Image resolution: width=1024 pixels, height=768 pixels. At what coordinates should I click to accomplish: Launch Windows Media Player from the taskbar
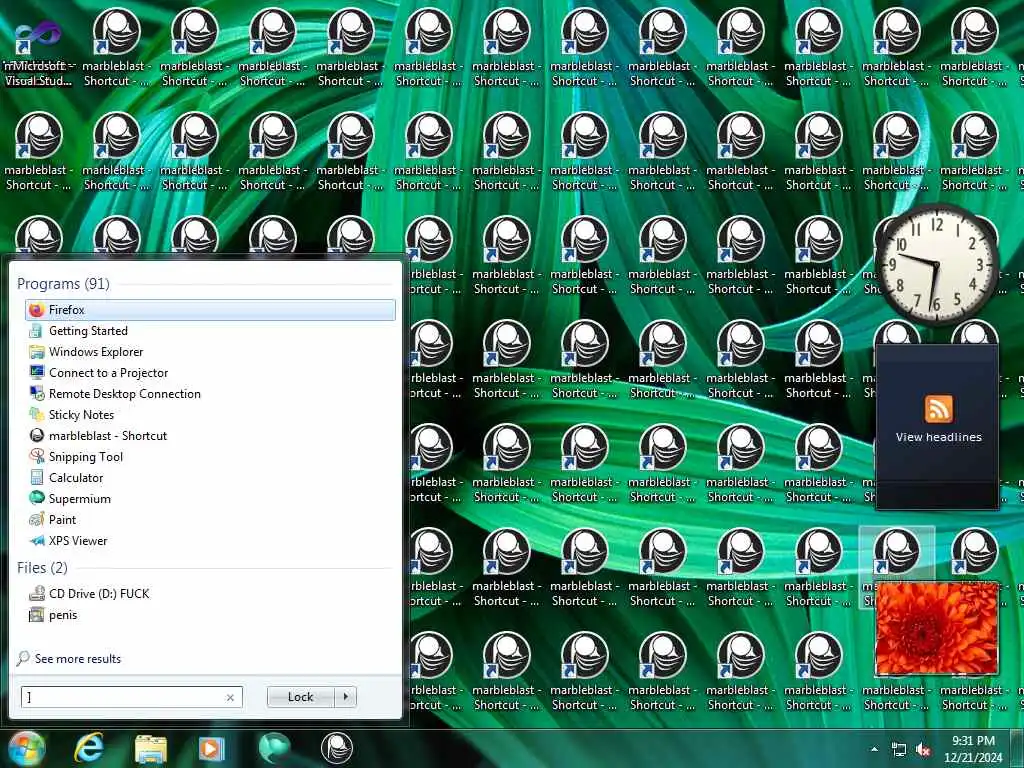pyautogui.click(x=211, y=748)
